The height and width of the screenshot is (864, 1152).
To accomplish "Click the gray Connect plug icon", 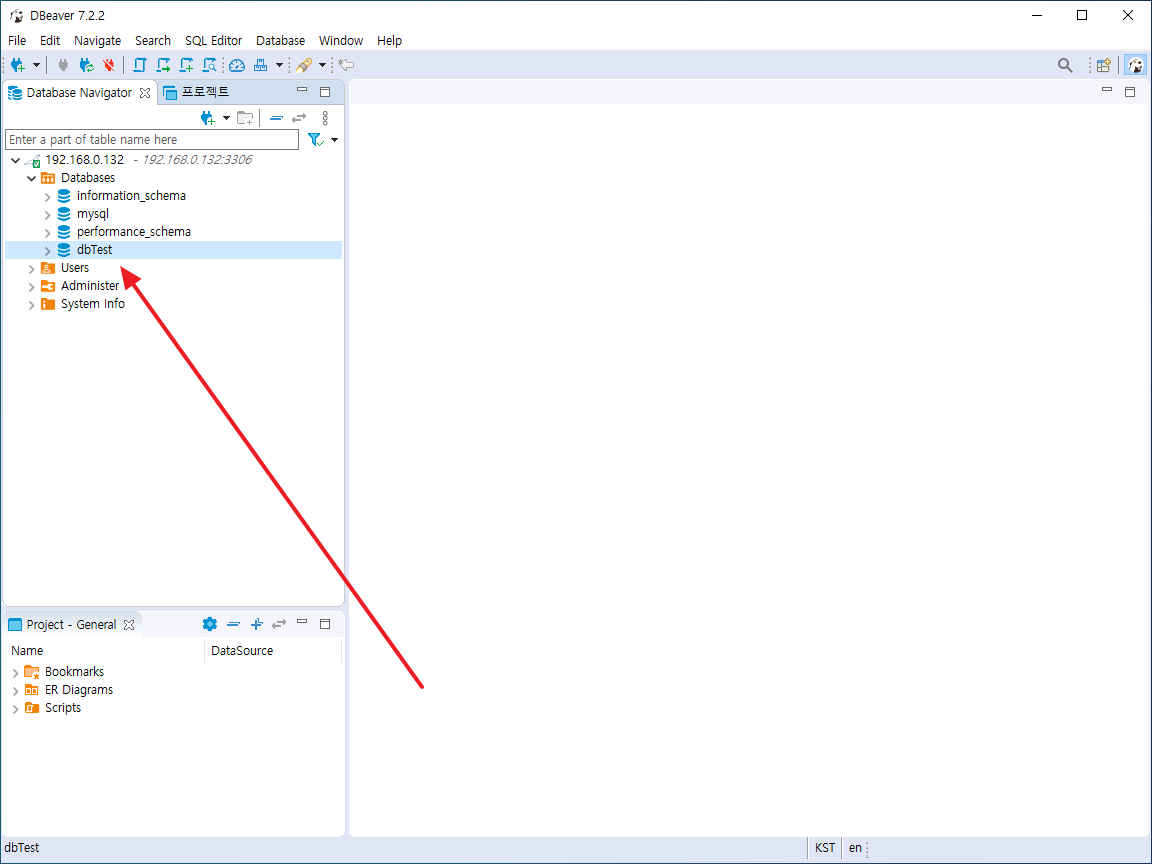I will [x=63, y=65].
